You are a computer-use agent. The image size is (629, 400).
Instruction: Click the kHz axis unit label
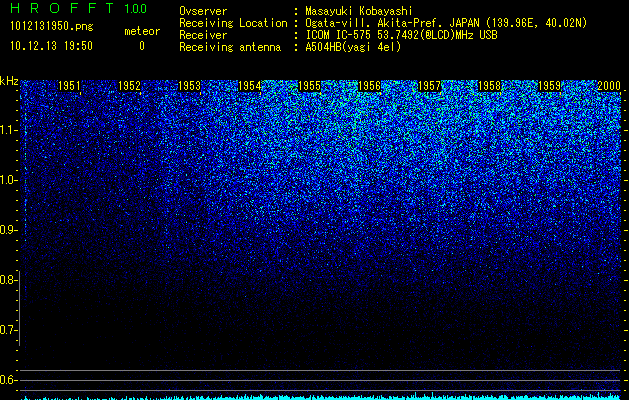9,81
